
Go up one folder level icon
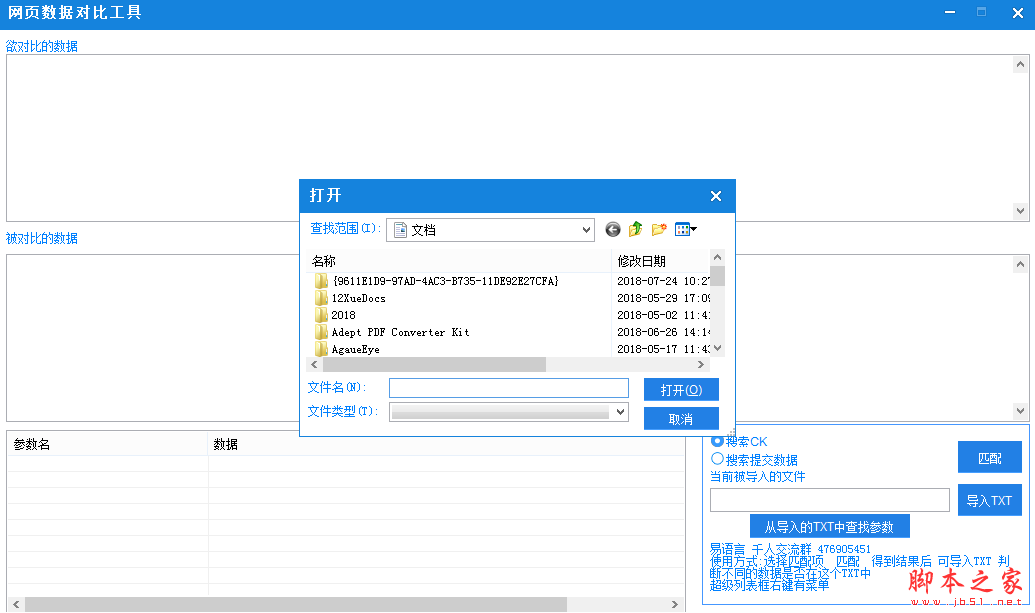[636, 230]
